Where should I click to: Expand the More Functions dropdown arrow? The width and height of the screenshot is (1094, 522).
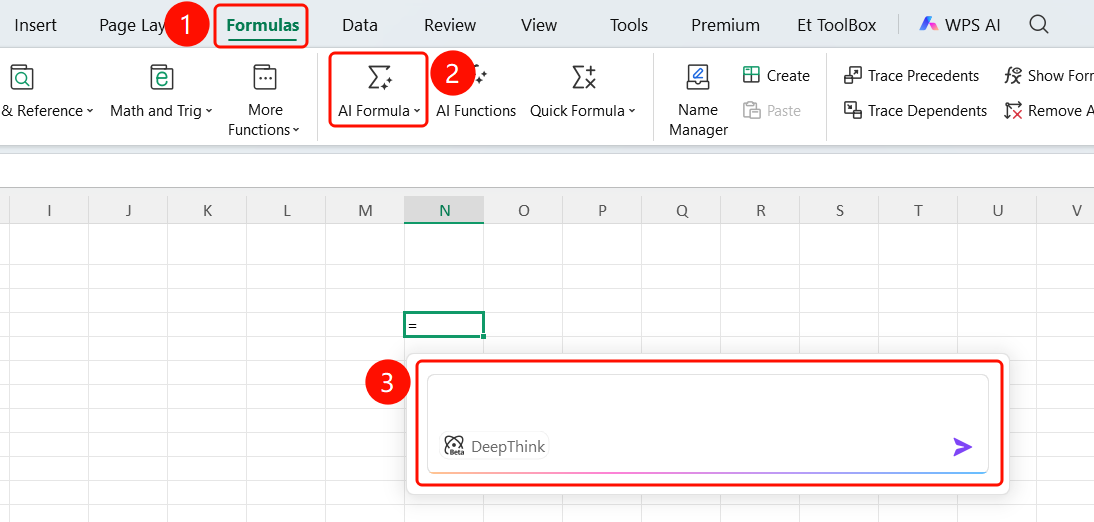click(x=297, y=130)
